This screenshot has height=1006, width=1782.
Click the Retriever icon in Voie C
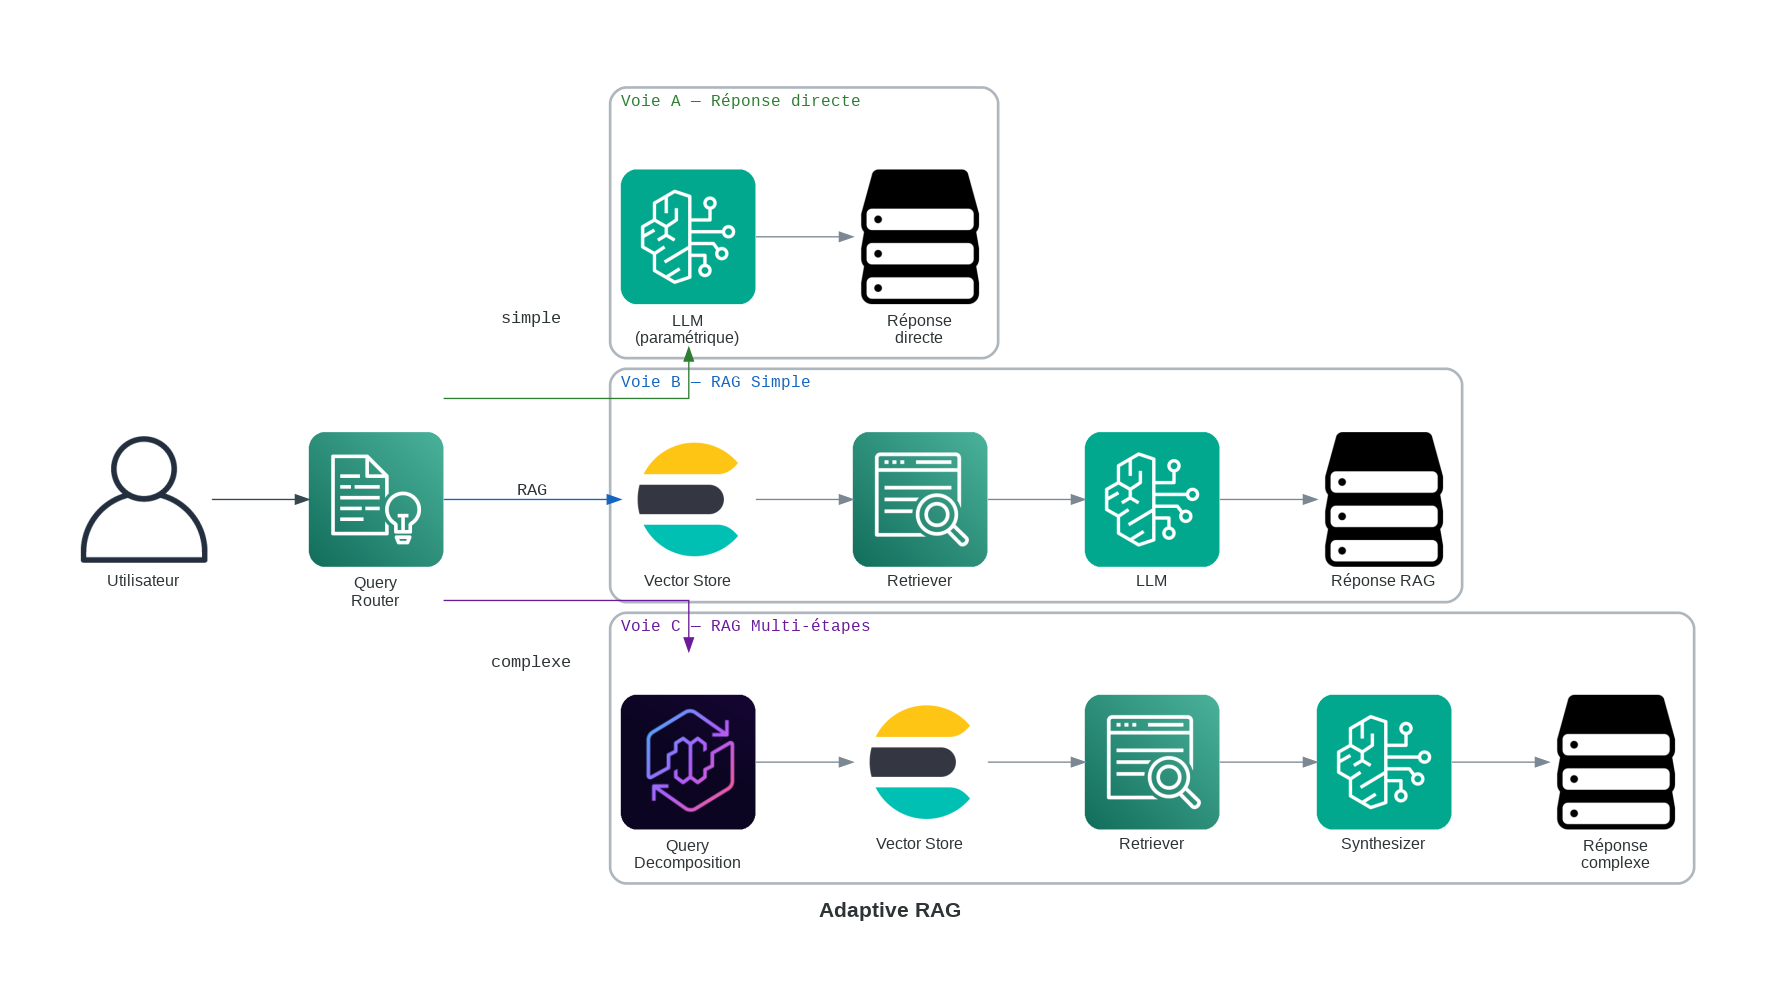(1151, 762)
